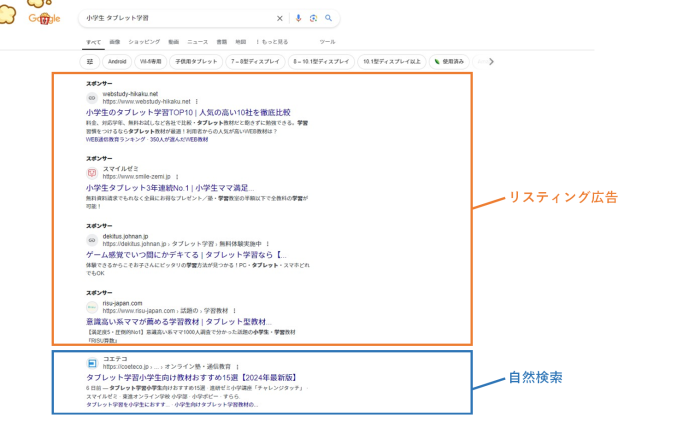Open ad ゲーム感覚でいつ間にかデキてる link

[x=186, y=255]
